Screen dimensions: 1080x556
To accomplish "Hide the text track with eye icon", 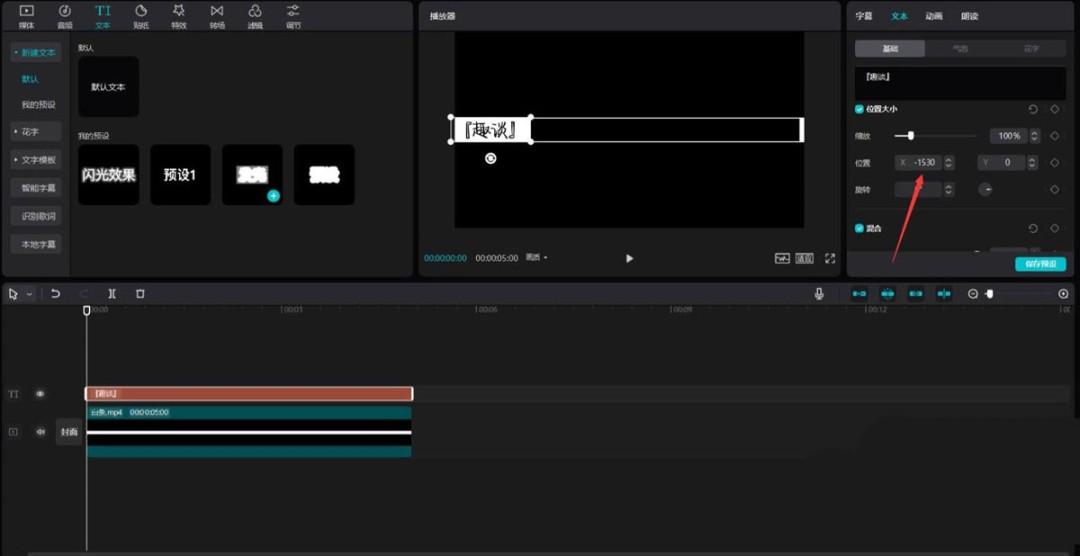I will click(40, 394).
